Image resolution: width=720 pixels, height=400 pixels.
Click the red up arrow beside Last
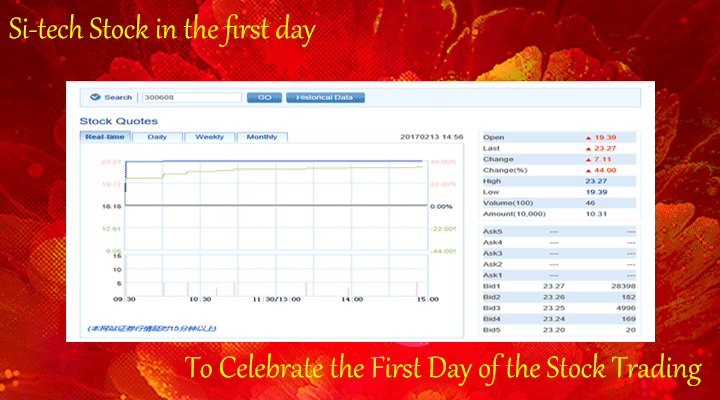pos(588,149)
